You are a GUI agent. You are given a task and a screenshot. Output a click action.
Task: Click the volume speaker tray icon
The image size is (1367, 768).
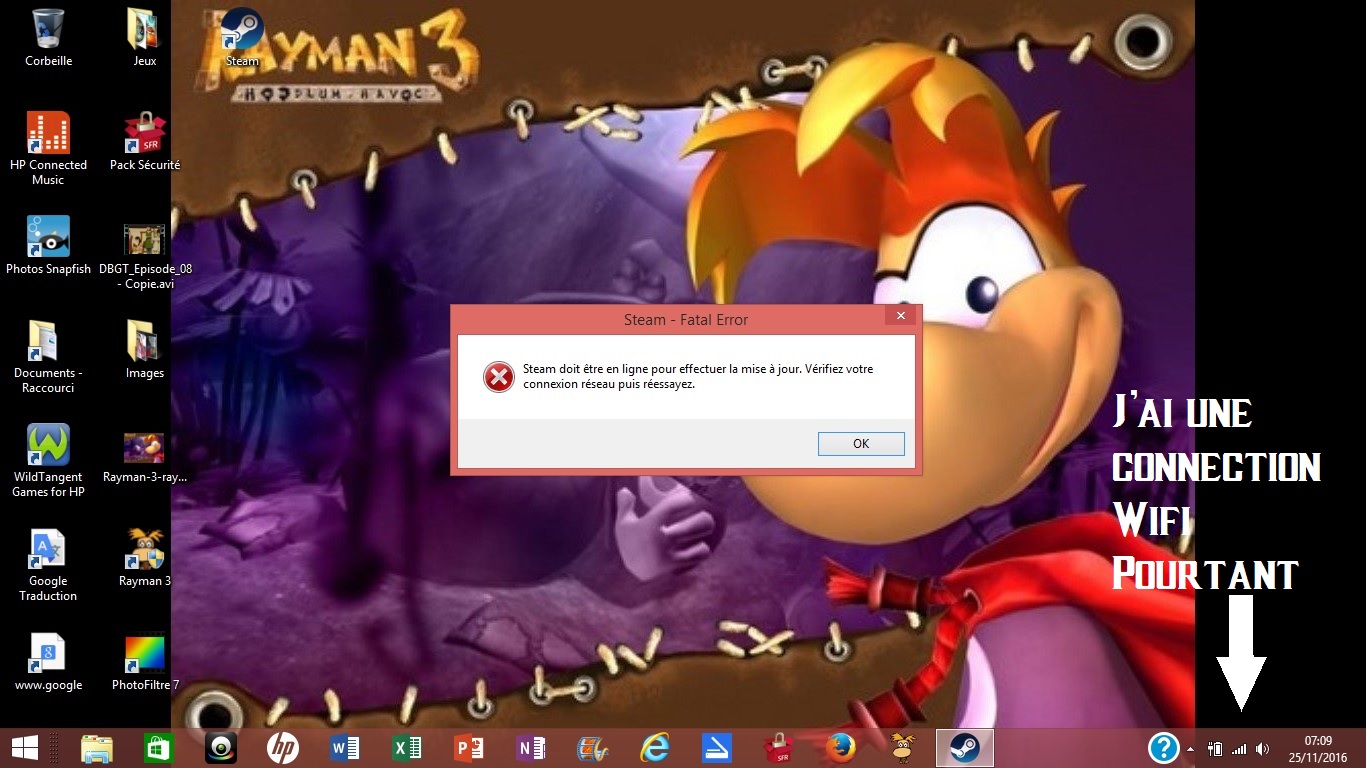pos(1262,749)
